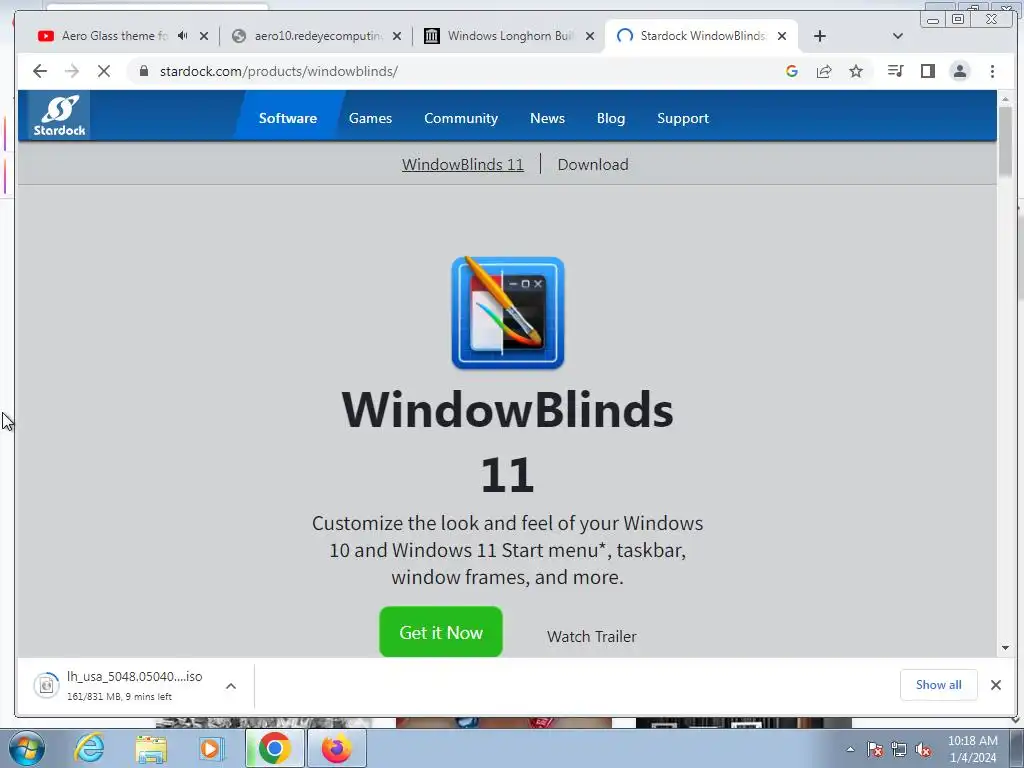The width and height of the screenshot is (1024, 768).
Task: Click the green Get it Now button
Action: pyautogui.click(x=441, y=632)
